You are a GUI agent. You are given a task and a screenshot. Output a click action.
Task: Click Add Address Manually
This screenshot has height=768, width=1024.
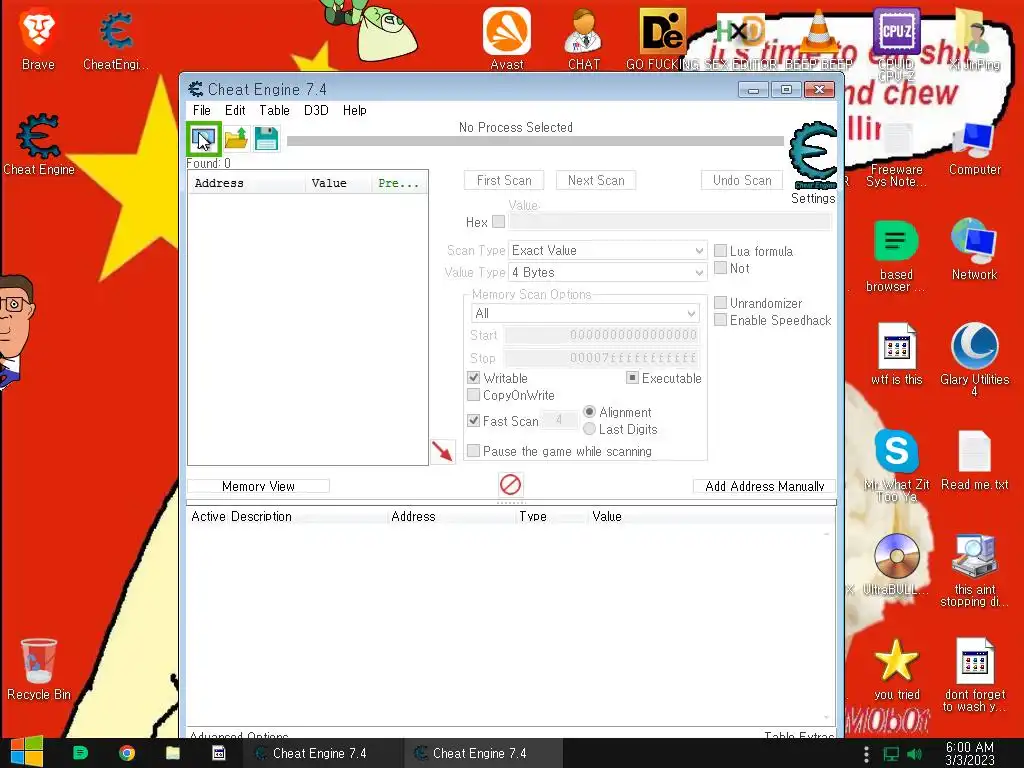pos(765,486)
